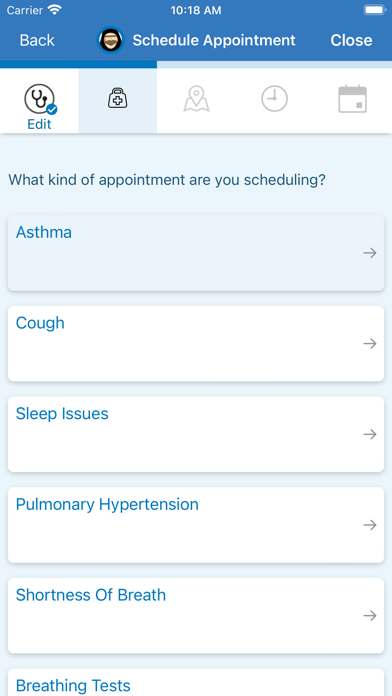Viewport: 392px width, 696px height.
Task: Tap the patient avatar in header
Action: coord(111,40)
